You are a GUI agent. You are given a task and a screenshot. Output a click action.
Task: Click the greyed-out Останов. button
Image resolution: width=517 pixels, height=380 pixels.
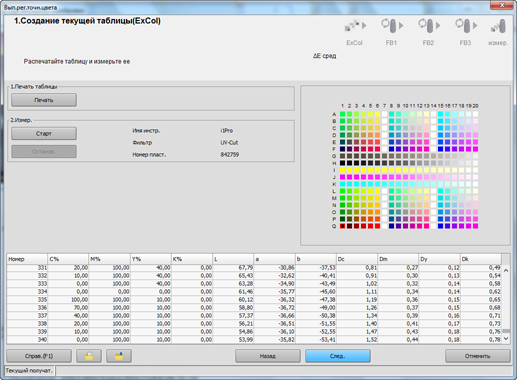click(44, 152)
